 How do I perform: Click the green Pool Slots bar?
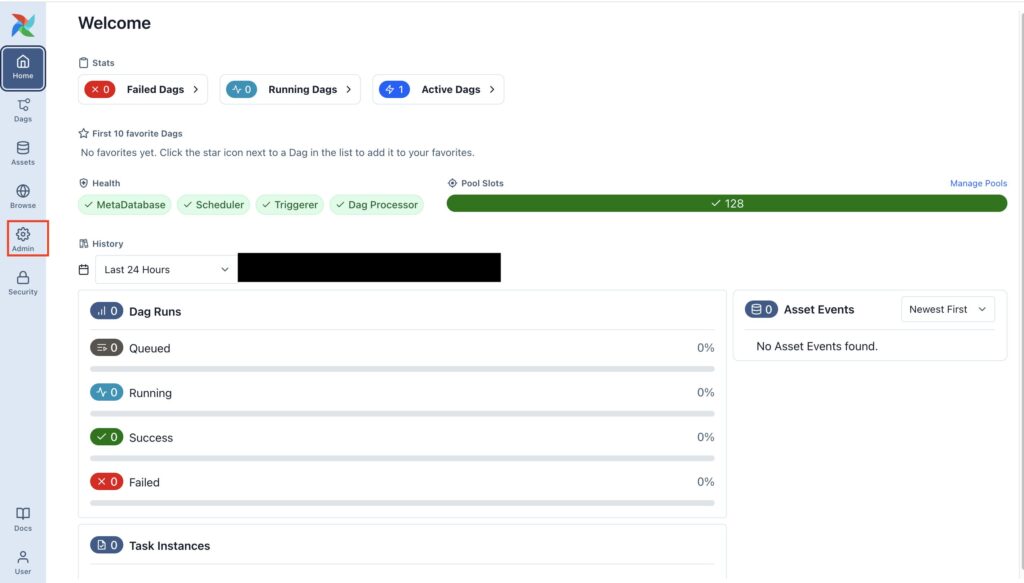(x=726, y=204)
